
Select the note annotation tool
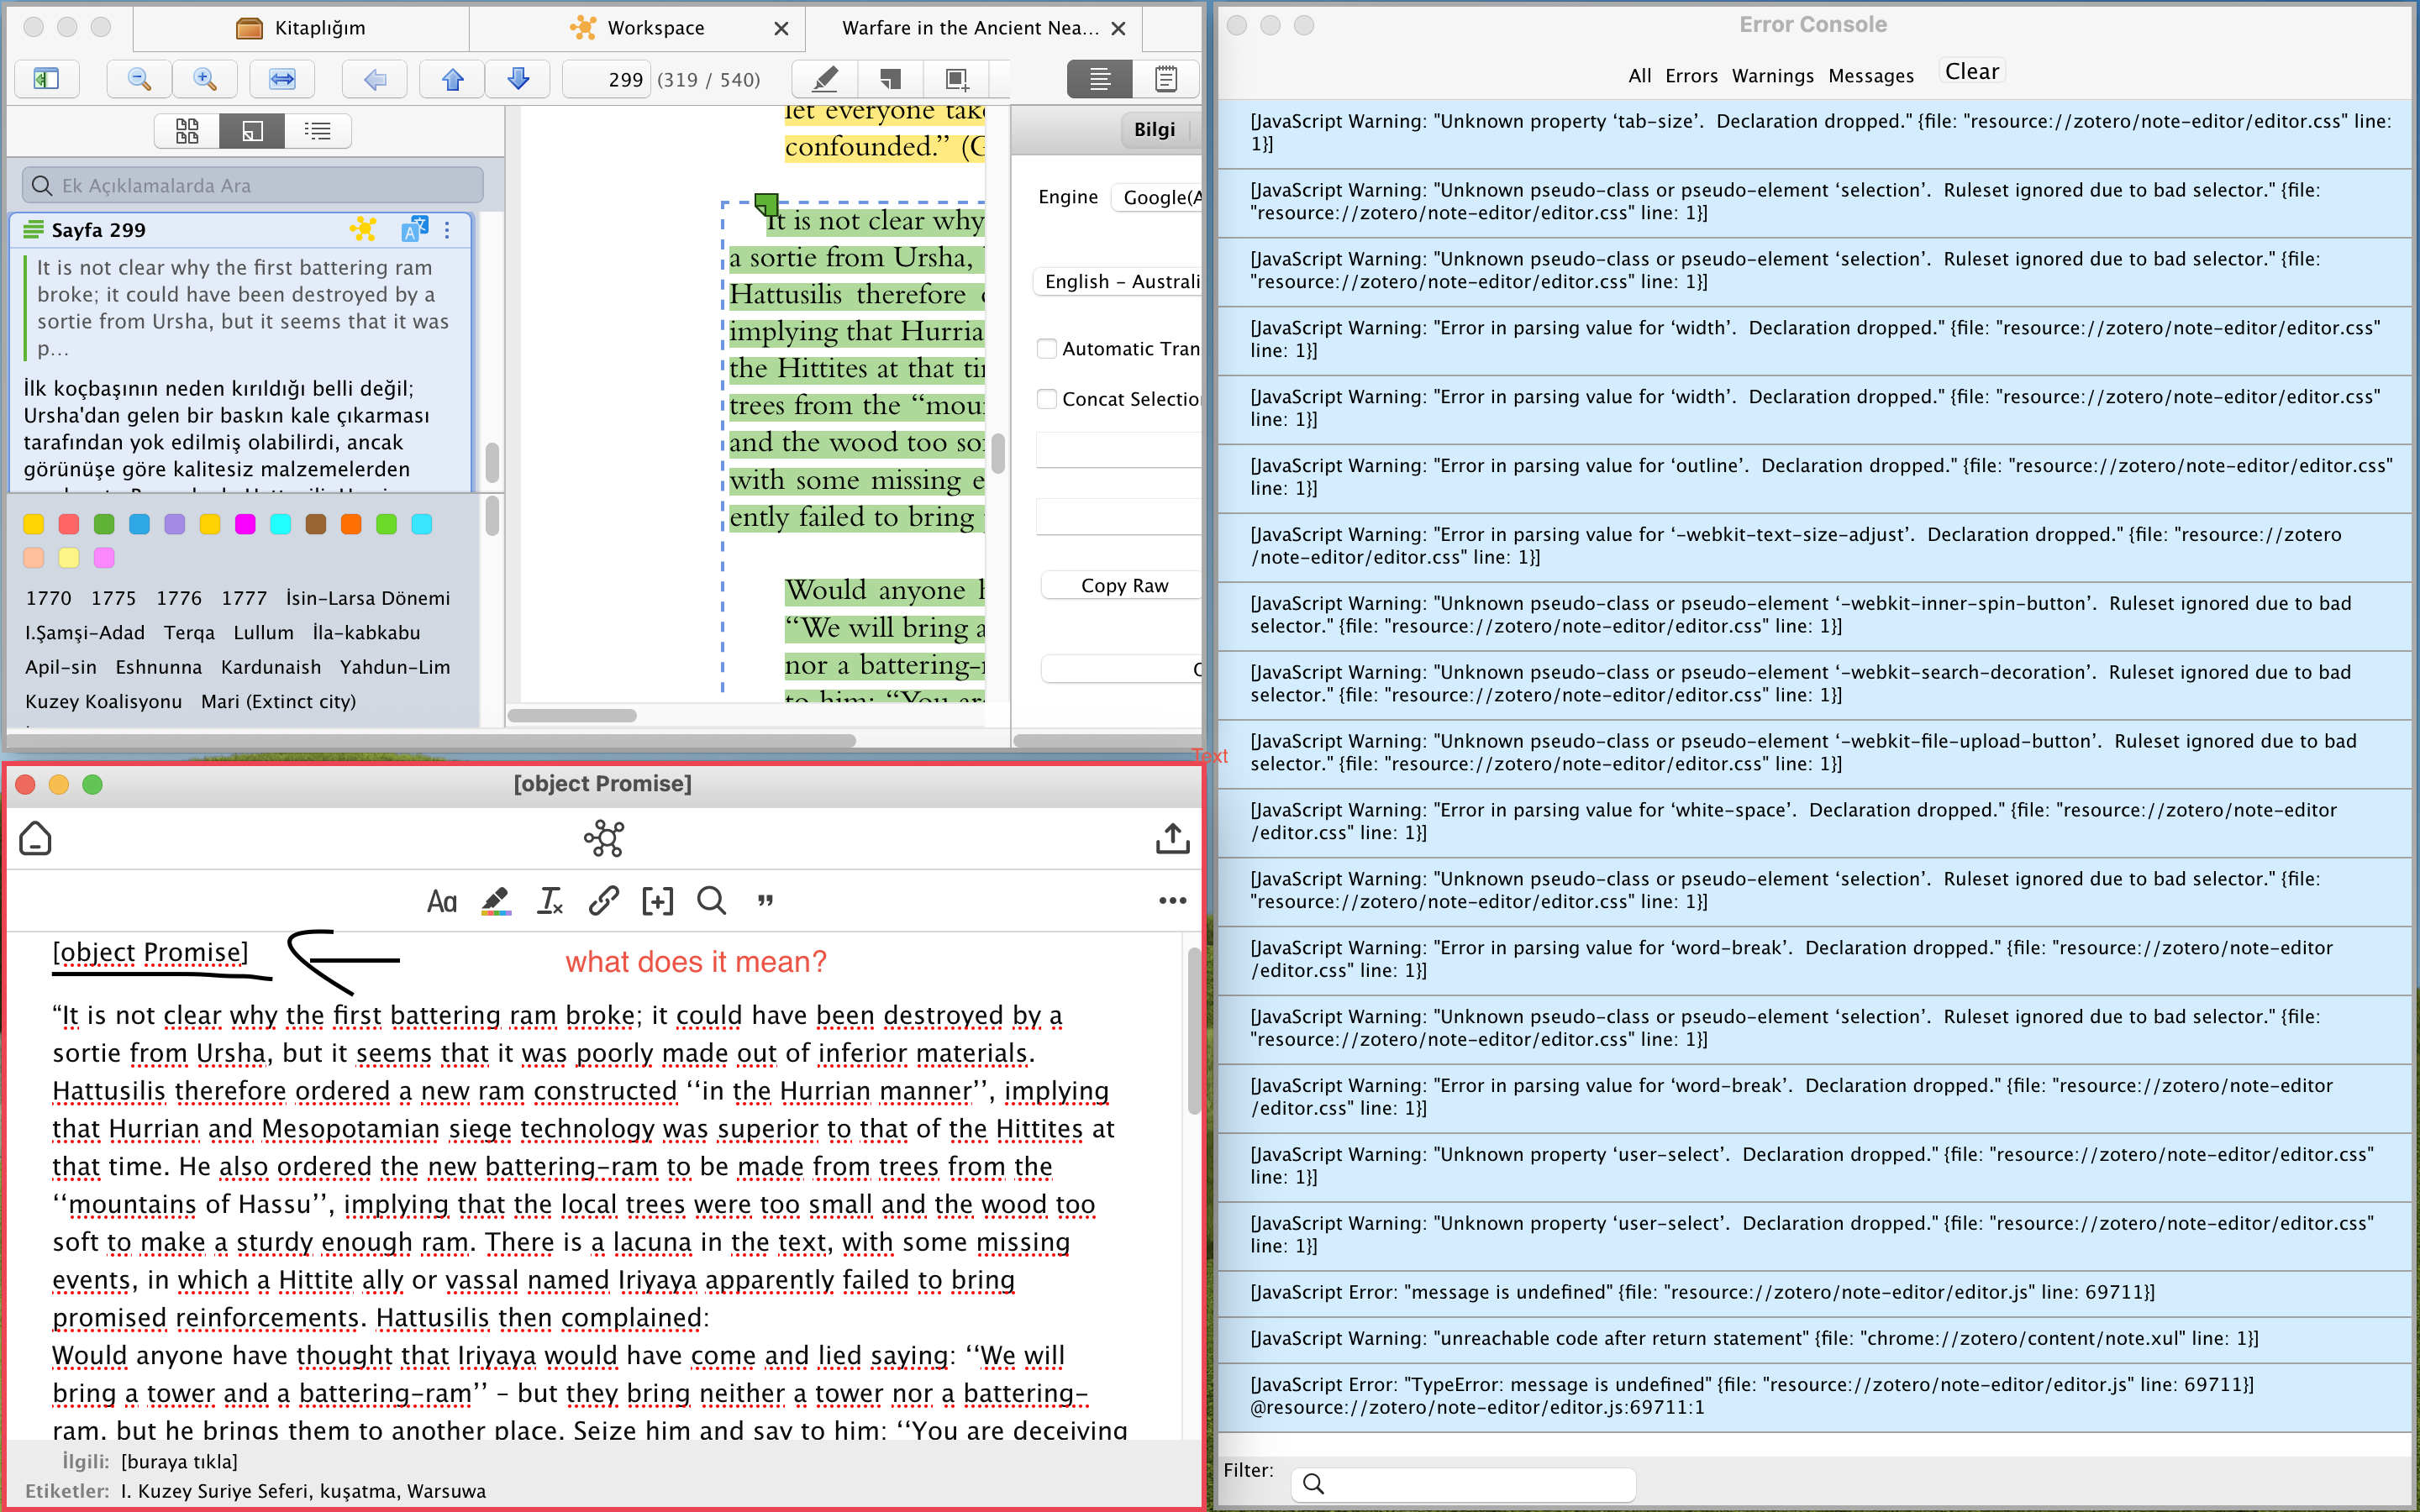click(890, 79)
